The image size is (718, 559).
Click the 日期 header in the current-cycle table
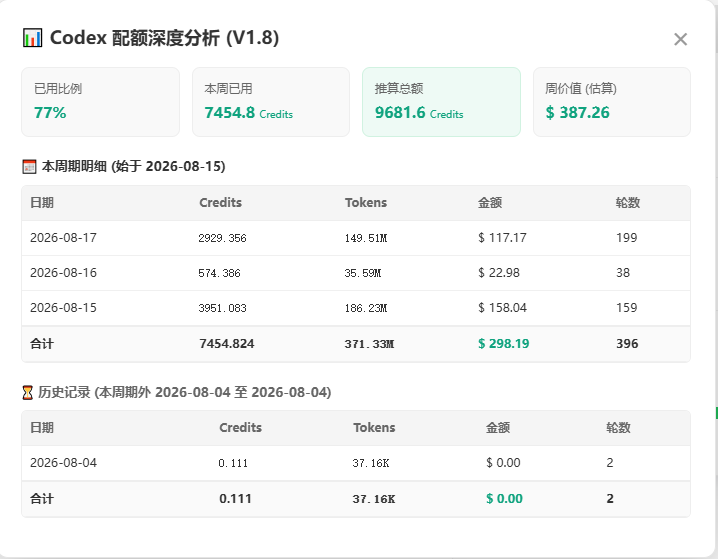tap(42, 202)
